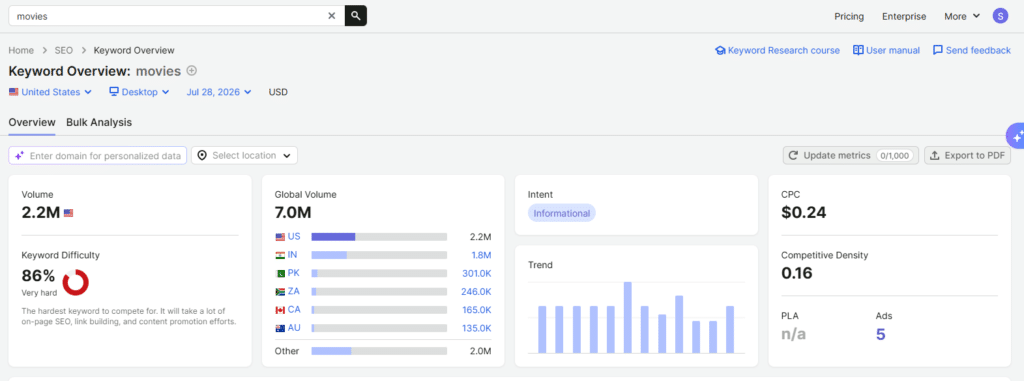Click the IN country link

[293, 255]
